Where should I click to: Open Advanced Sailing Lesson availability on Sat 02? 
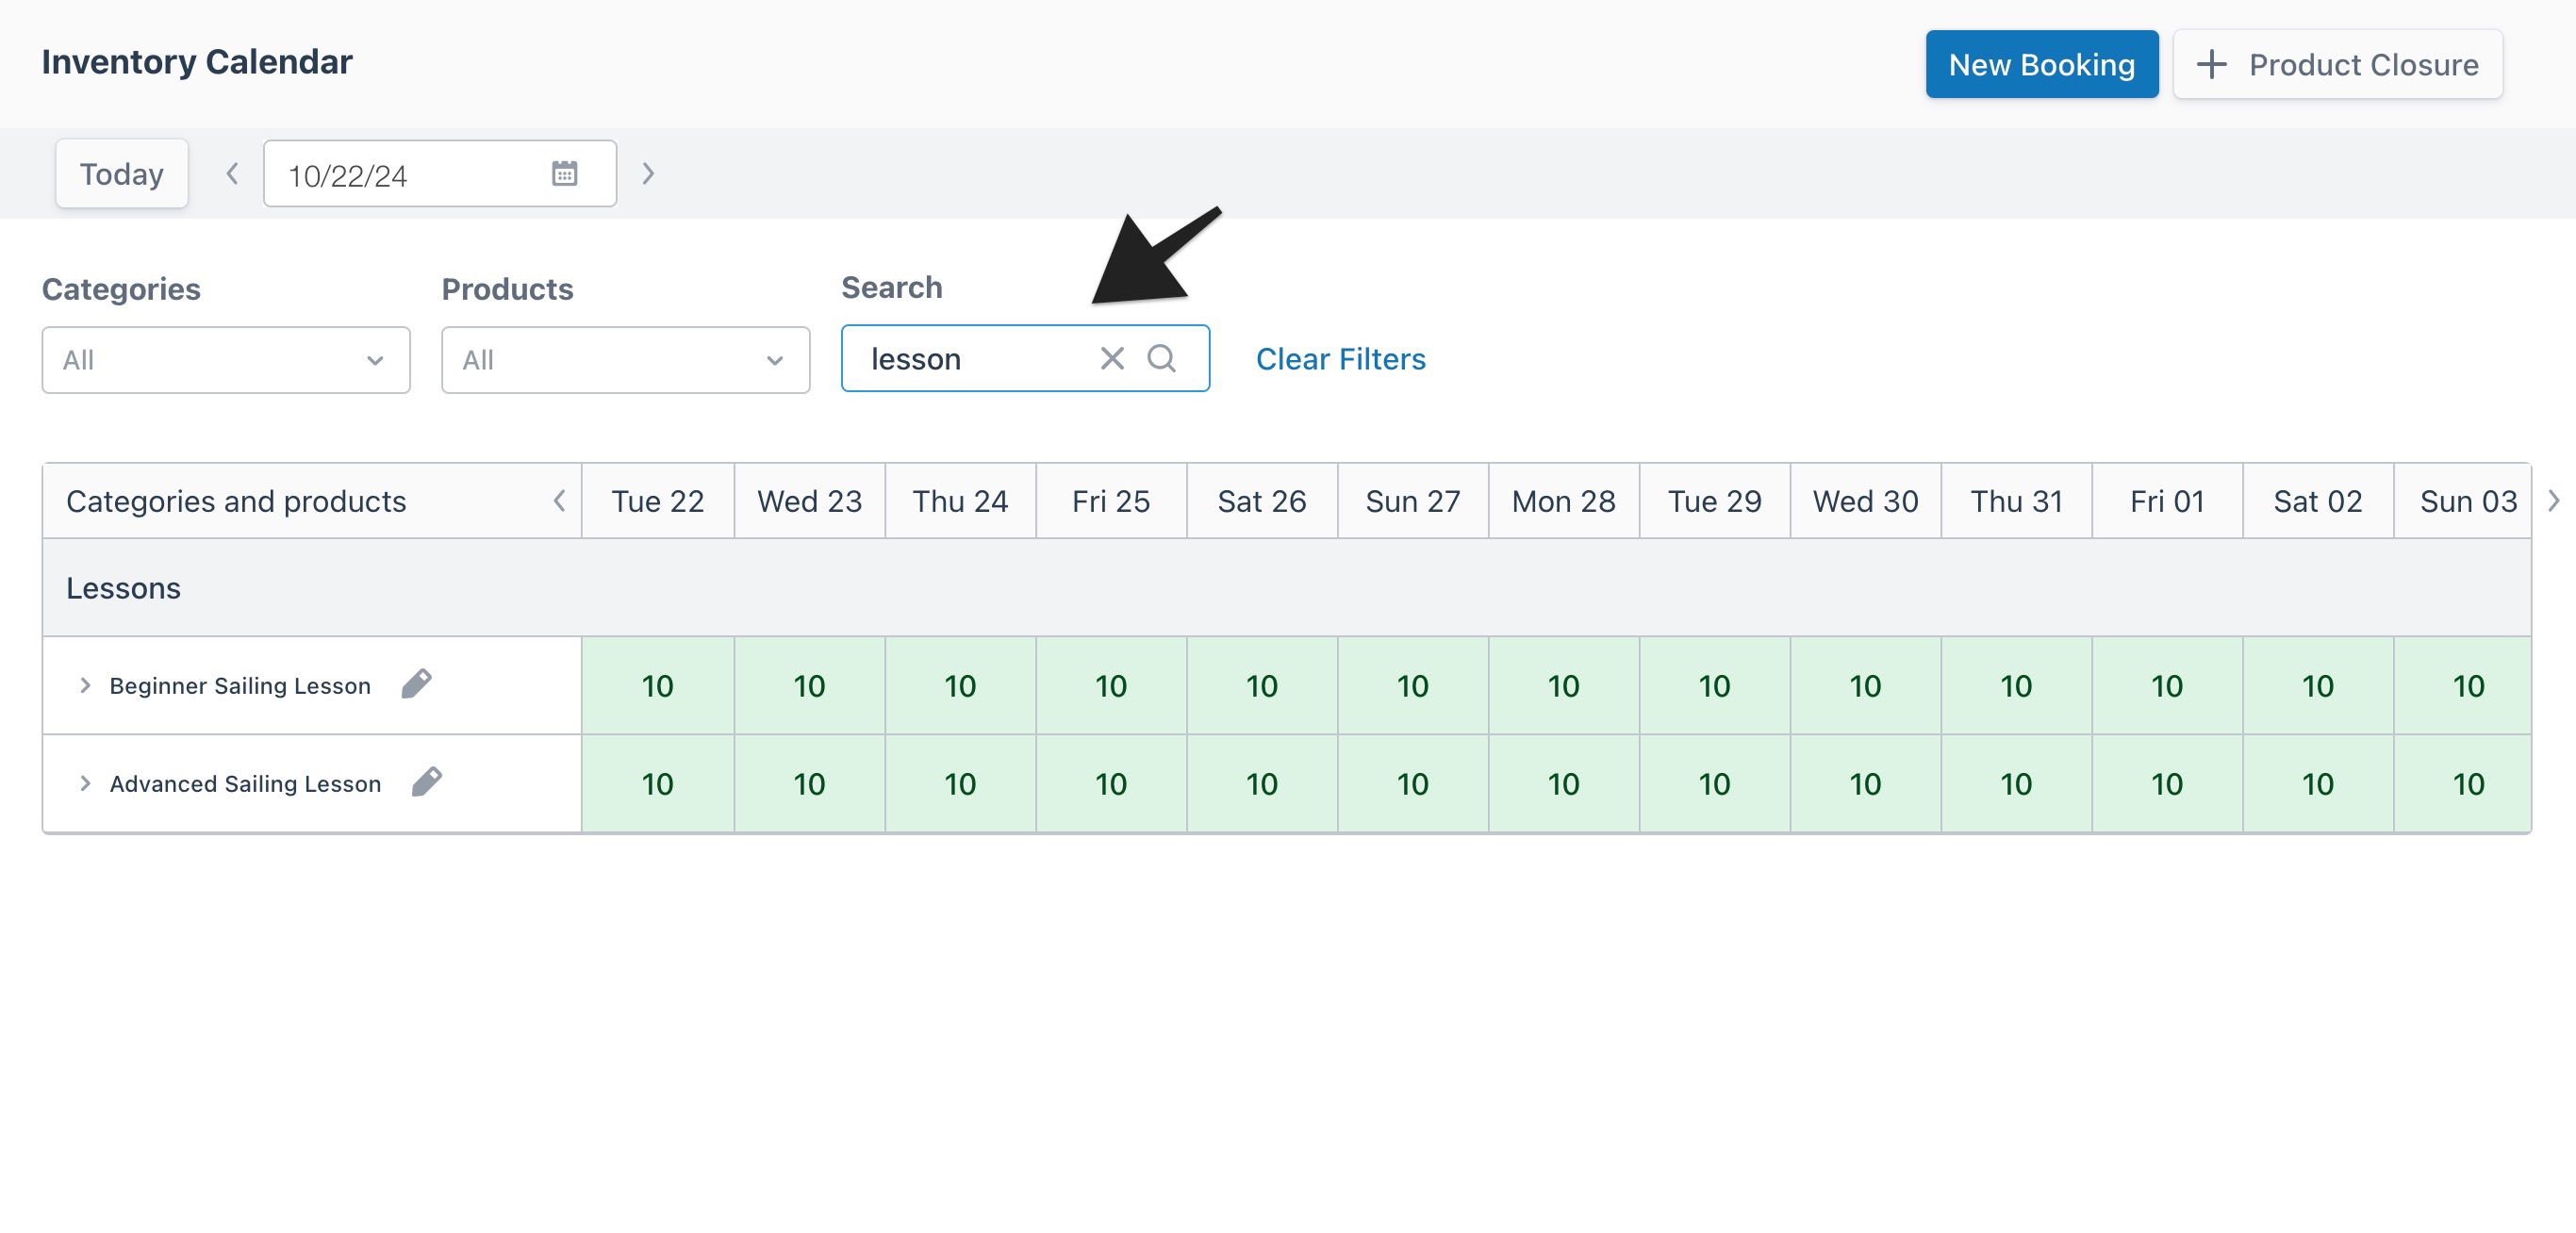(x=2318, y=784)
